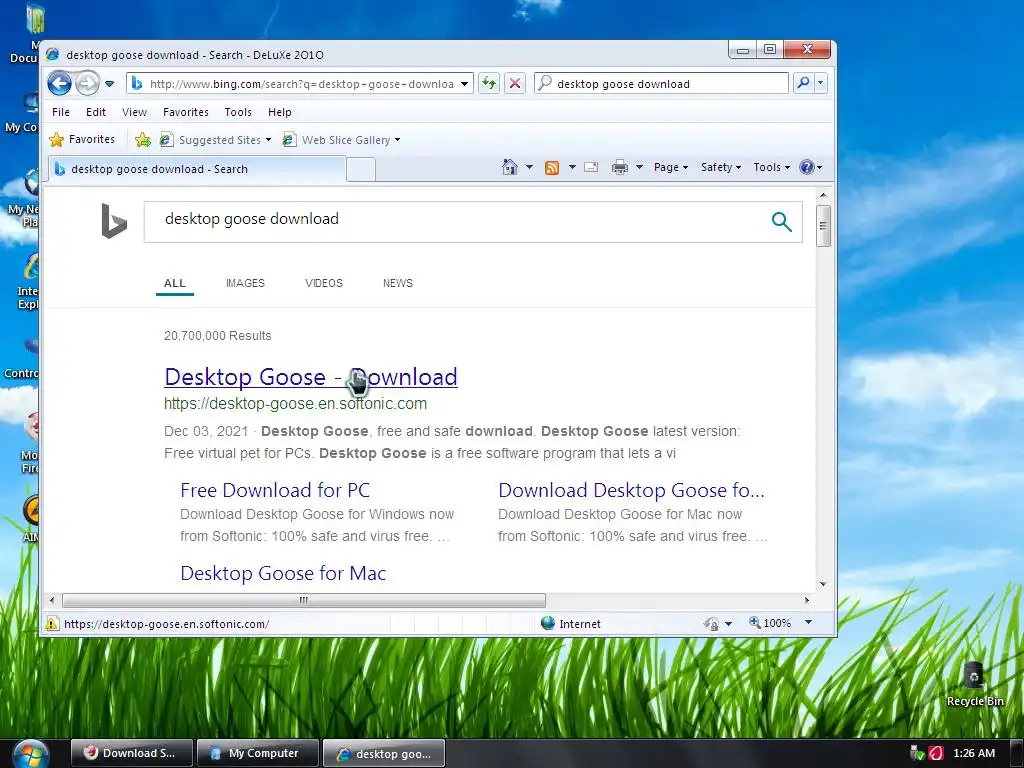
Task: Open the search provider dropdown arrow
Action: [x=821, y=83]
